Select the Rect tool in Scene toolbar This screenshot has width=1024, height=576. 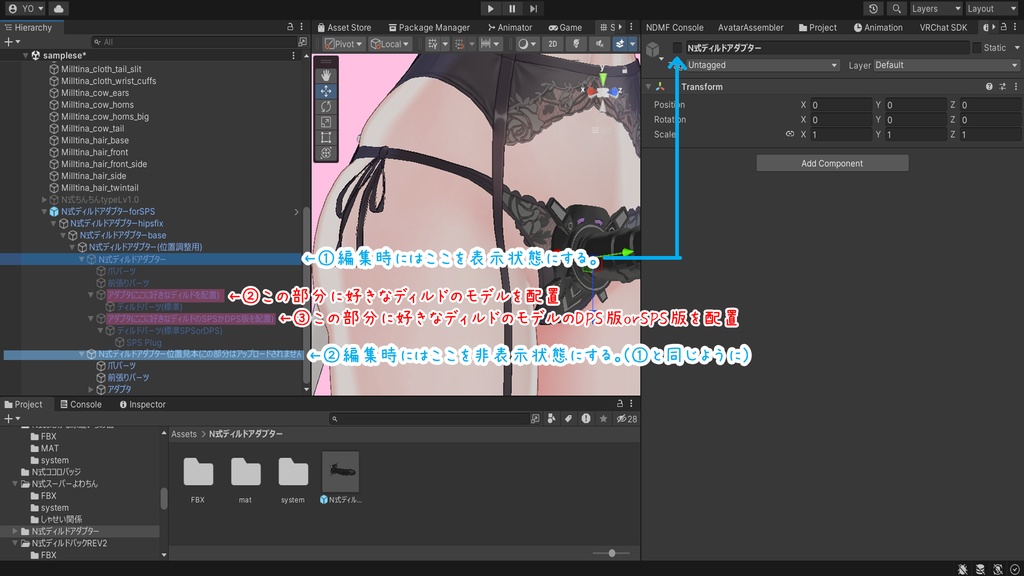326,138
